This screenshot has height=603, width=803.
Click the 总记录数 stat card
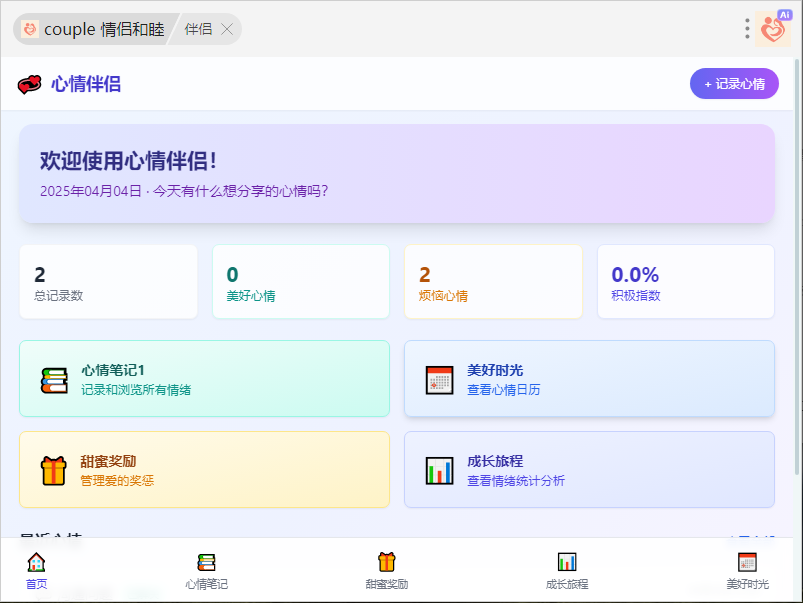tap(108, 282)
